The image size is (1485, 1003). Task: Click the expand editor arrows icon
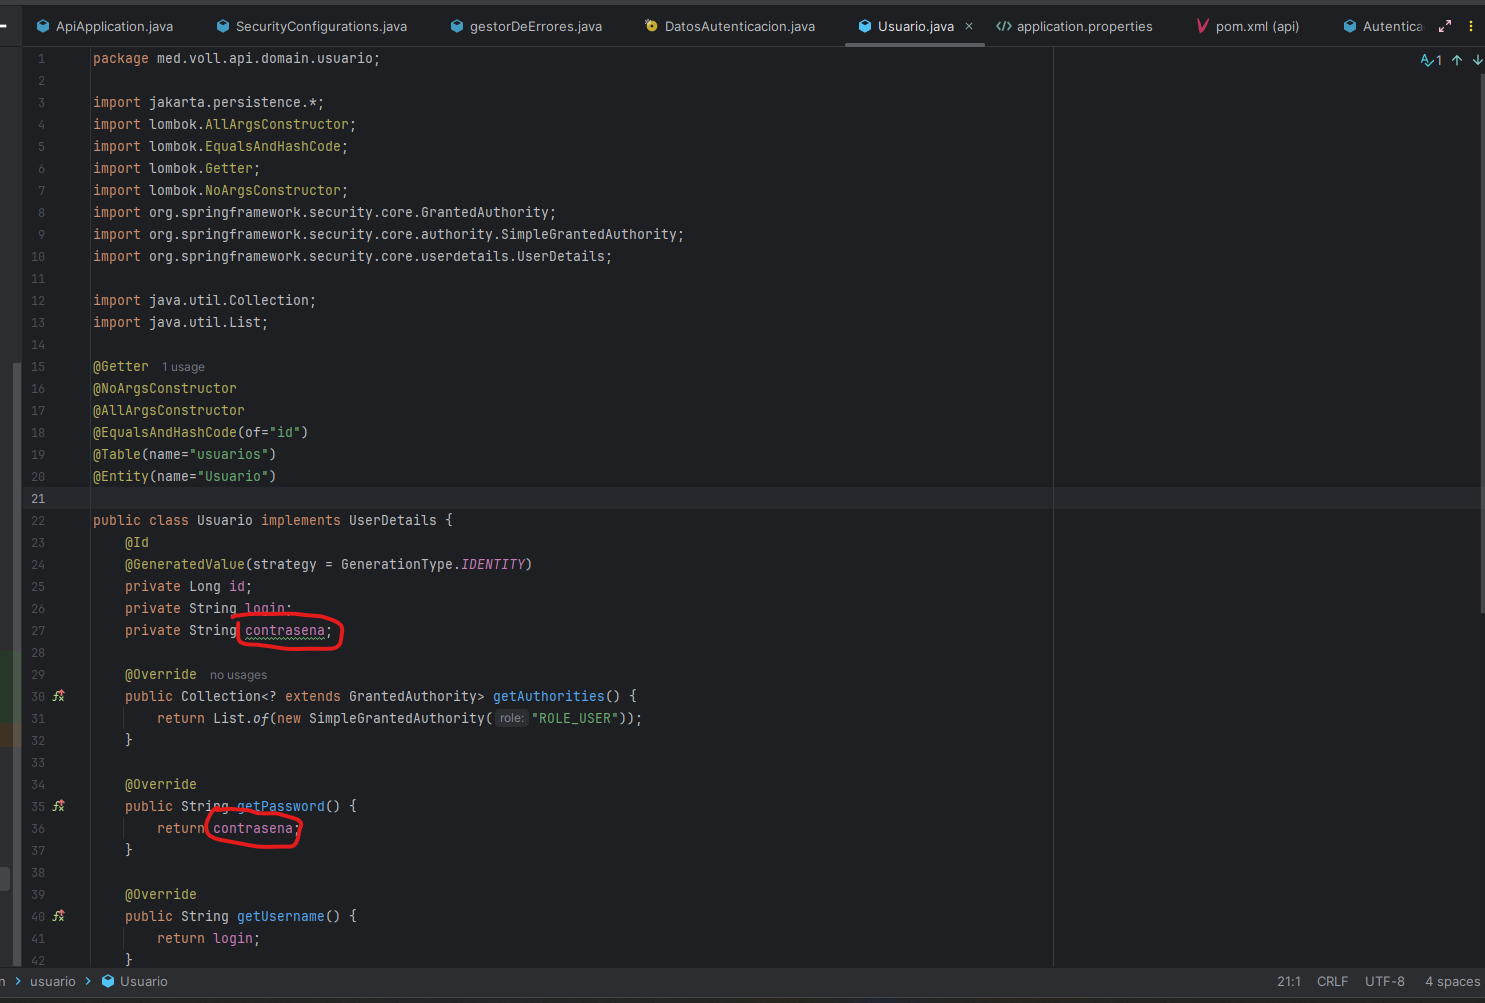(1445, 26)
